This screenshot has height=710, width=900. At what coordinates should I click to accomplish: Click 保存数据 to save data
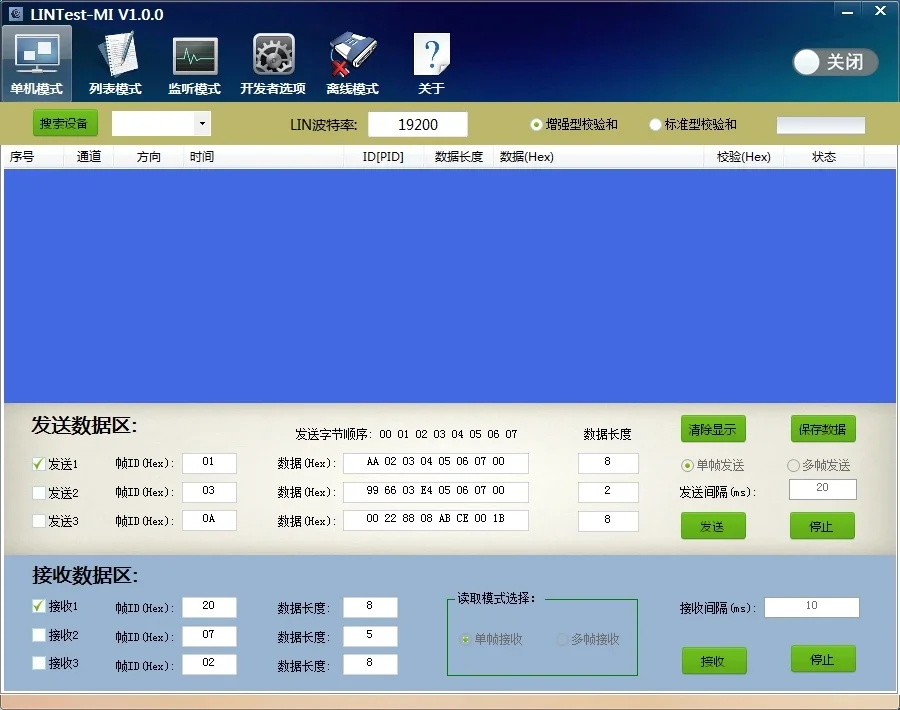(x=822, y=428)
